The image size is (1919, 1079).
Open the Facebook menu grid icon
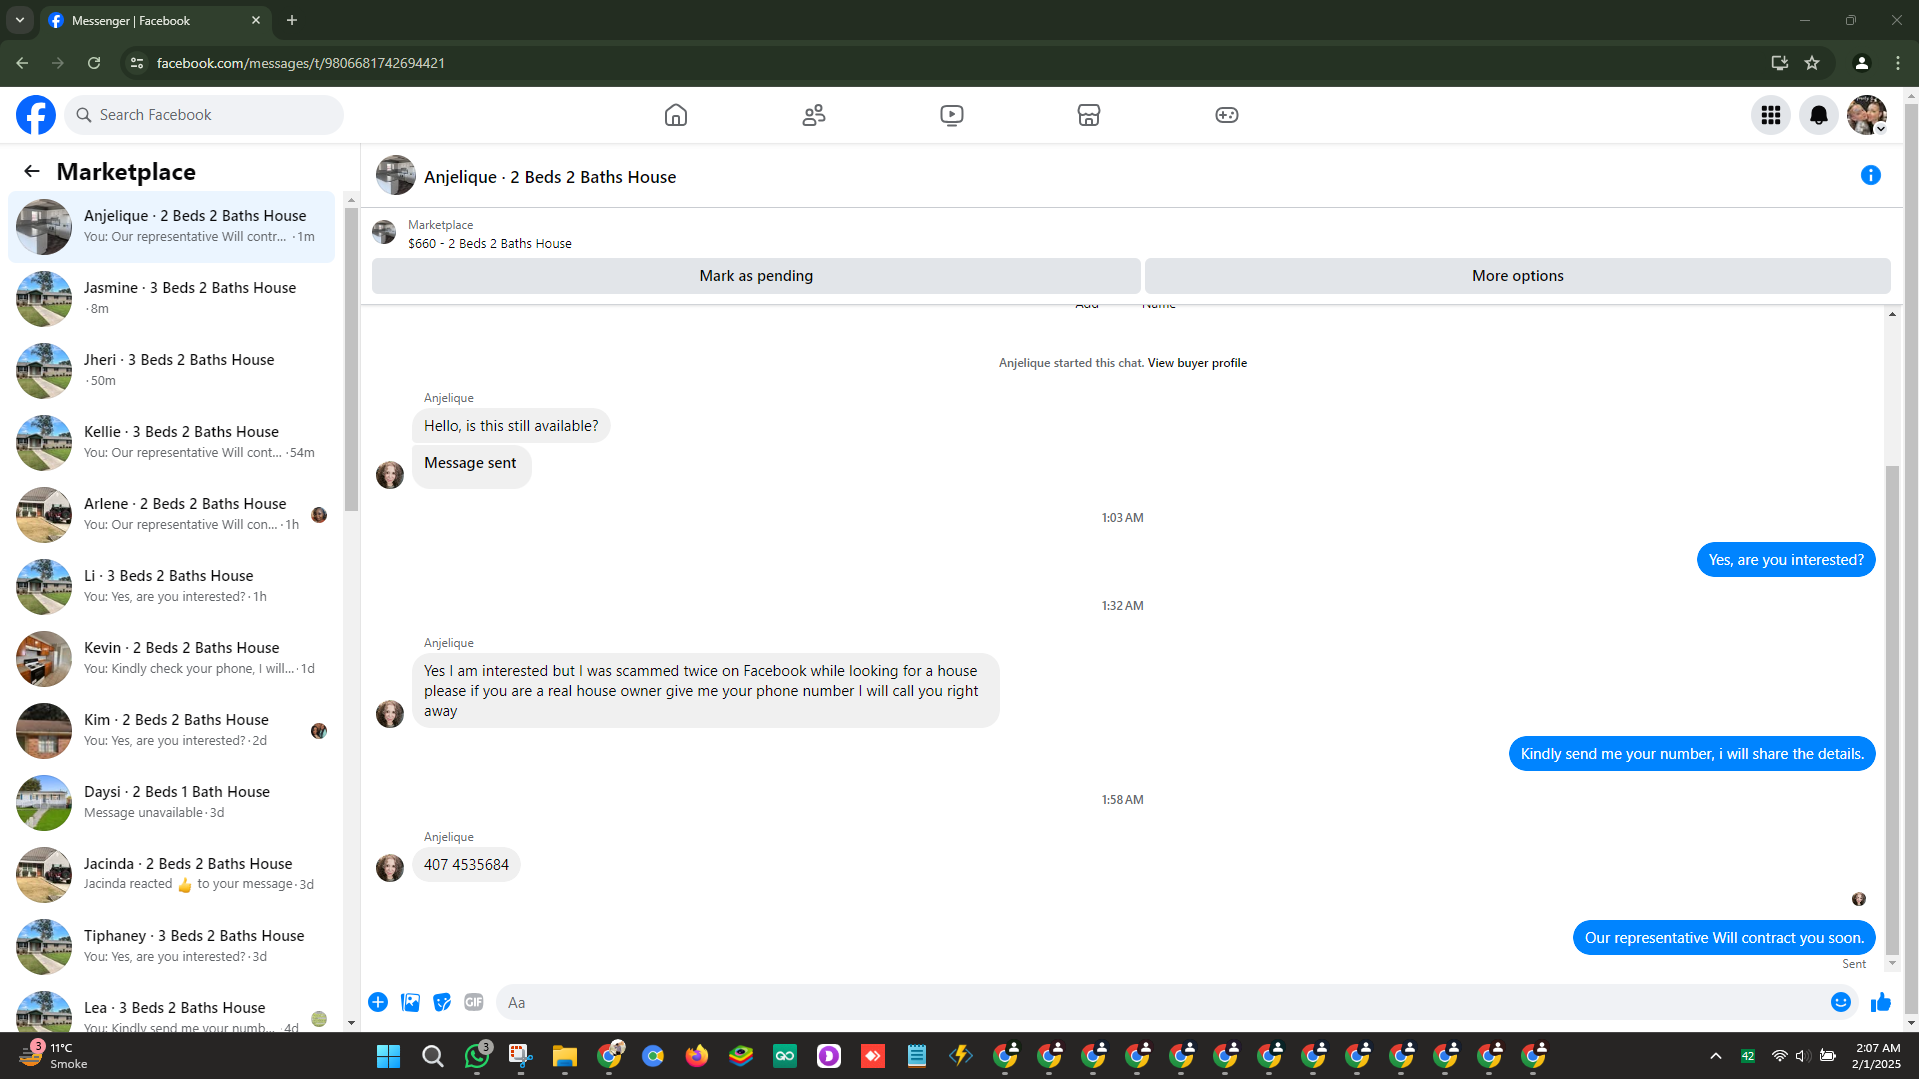click(1771, 115)
